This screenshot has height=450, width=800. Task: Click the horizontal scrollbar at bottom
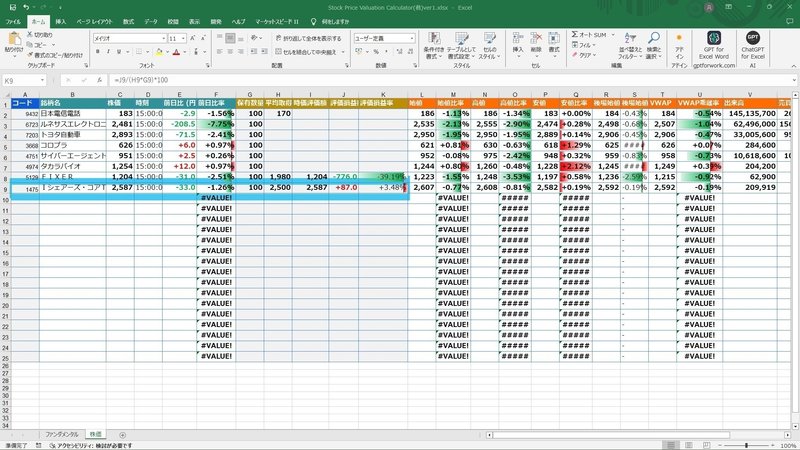(612, 435)
